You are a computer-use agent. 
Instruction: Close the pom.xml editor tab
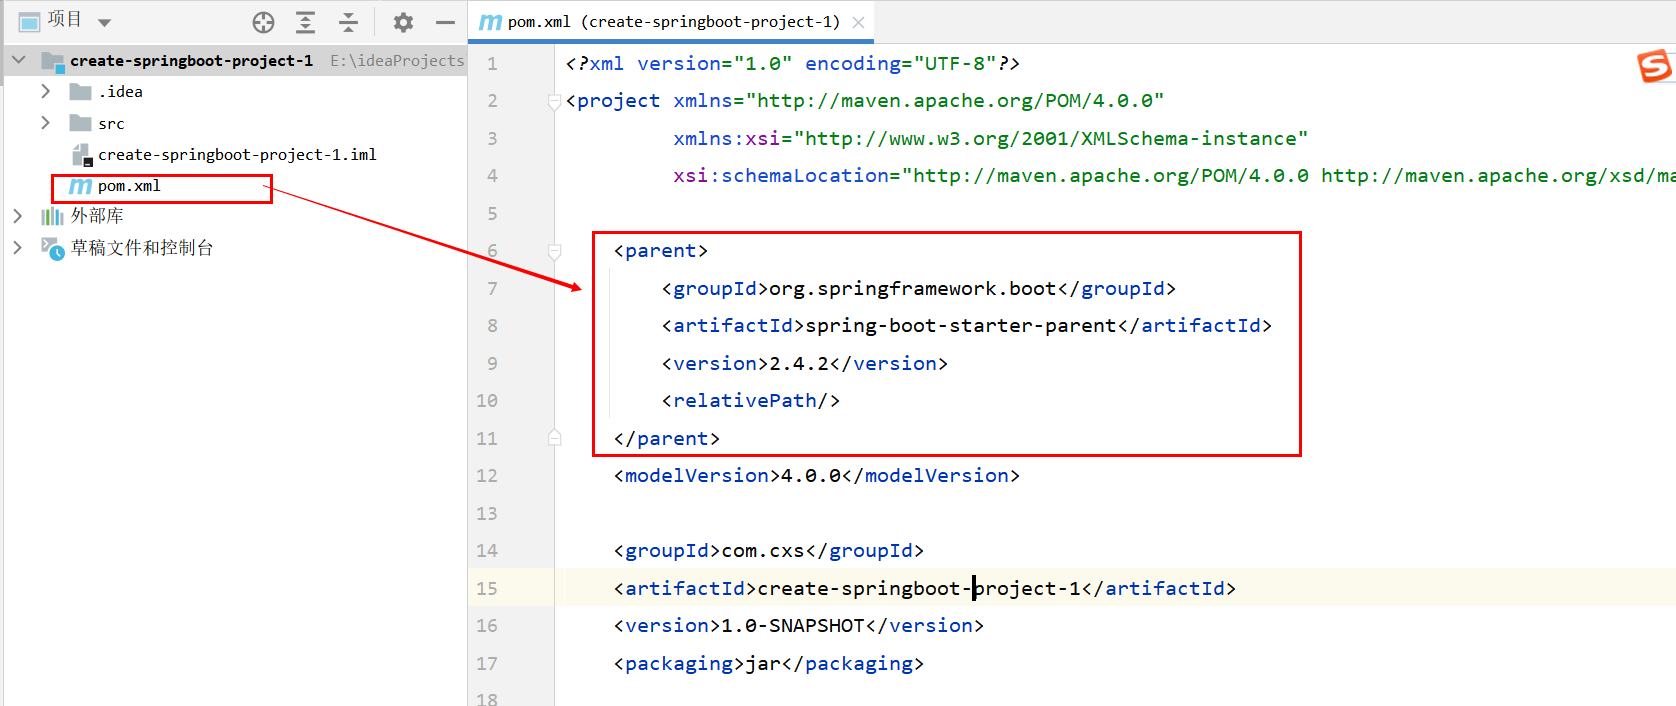[x=858, y=22]
